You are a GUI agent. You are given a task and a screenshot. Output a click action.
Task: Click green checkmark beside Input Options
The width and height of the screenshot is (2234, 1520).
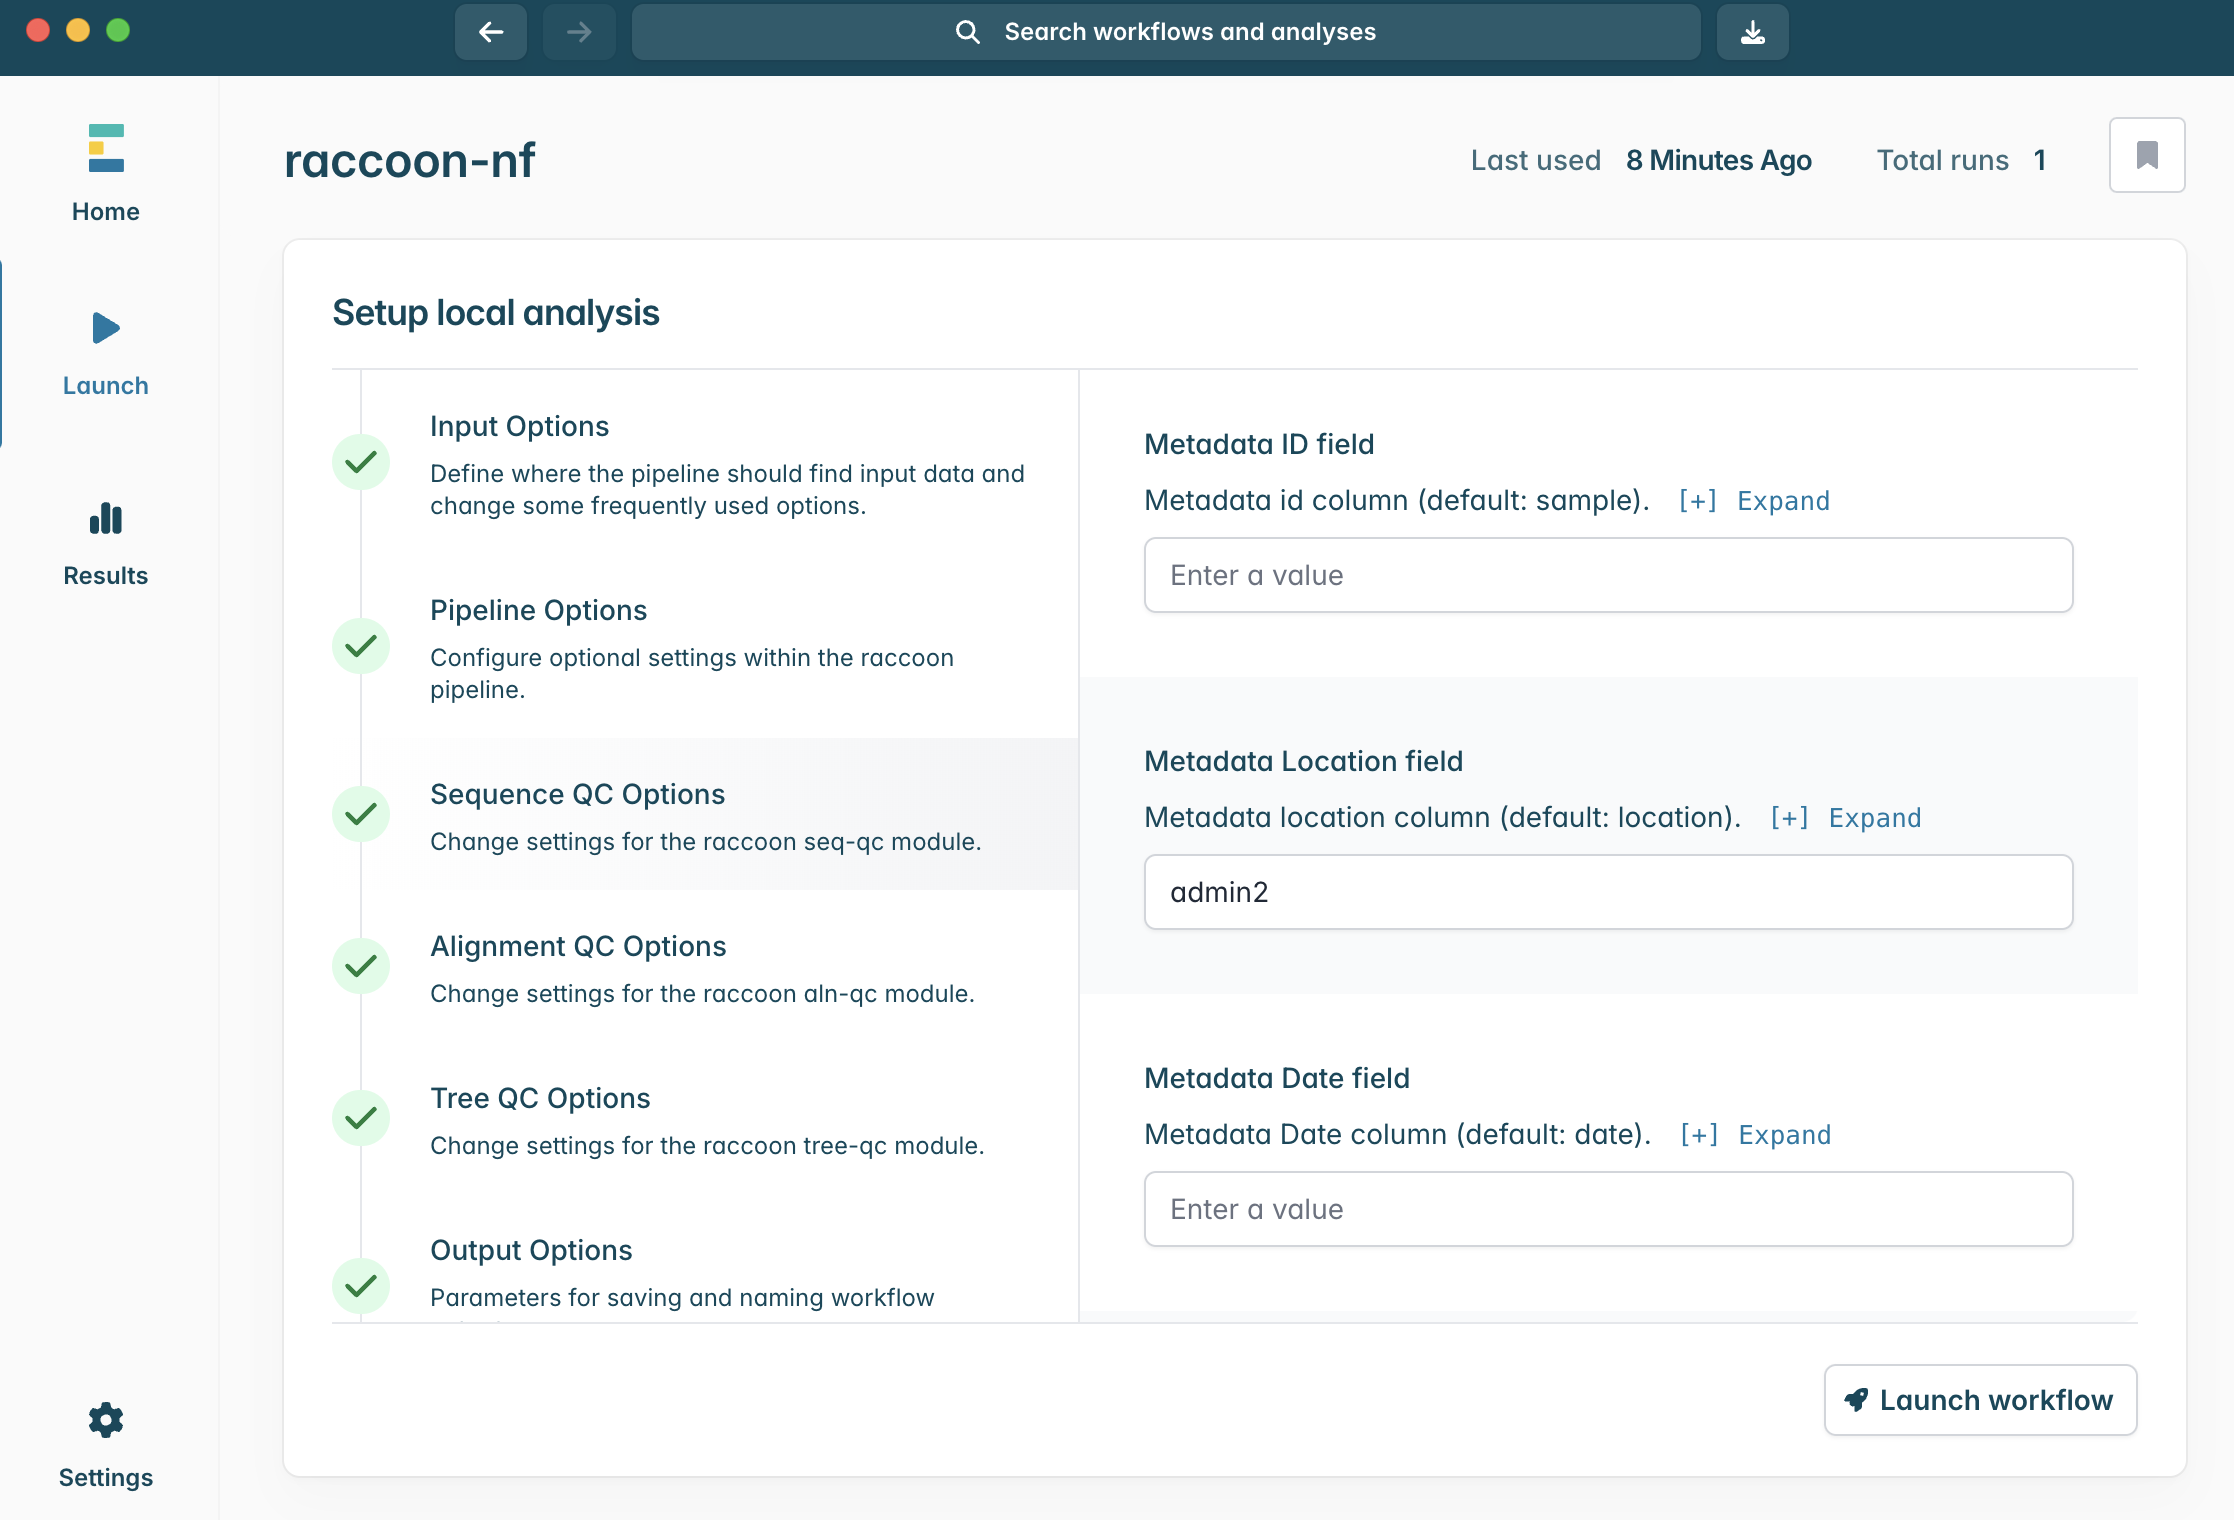click(361, 462)
